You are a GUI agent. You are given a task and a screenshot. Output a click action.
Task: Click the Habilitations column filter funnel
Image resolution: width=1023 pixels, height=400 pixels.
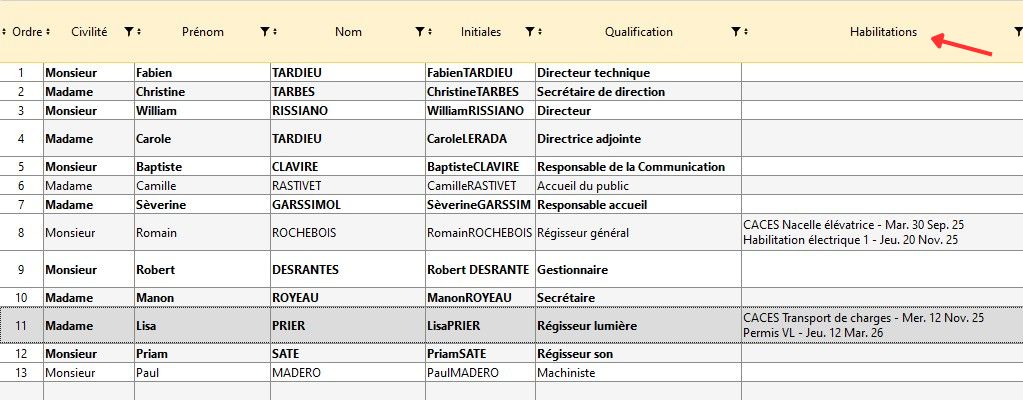(x=1017, y=32)
